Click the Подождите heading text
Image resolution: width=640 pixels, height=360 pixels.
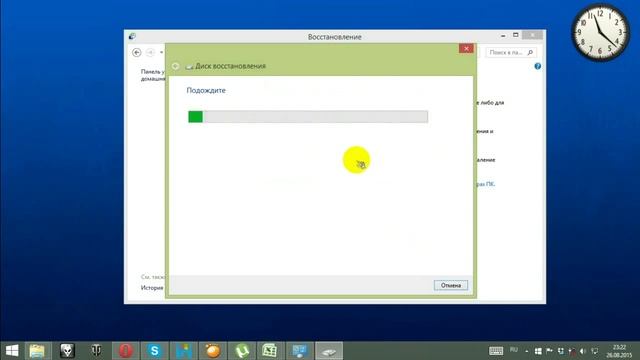tap(206, 90)
